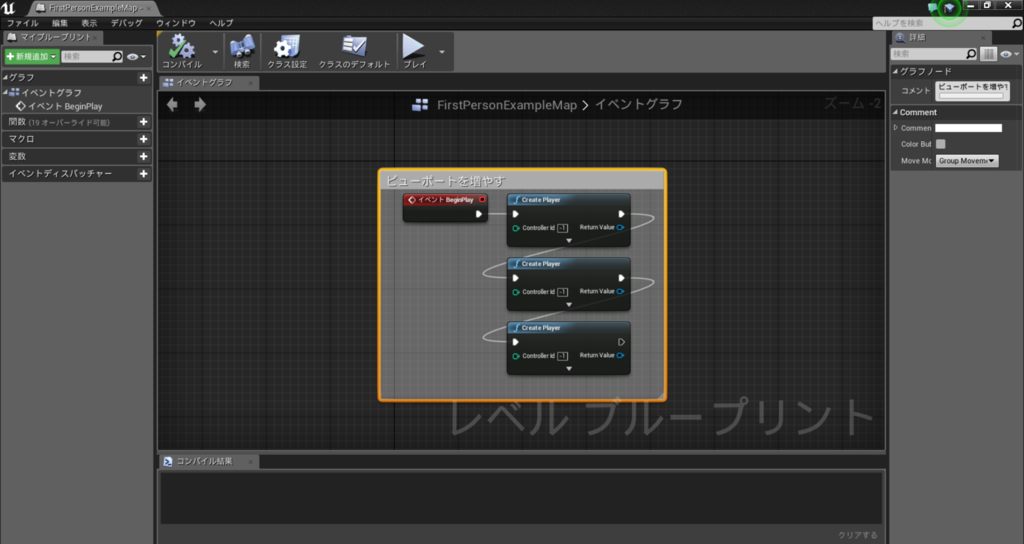1024x544 pixels.
Task: Navigate forward with right arrow in graph
Action: click(x=200, y=104)
